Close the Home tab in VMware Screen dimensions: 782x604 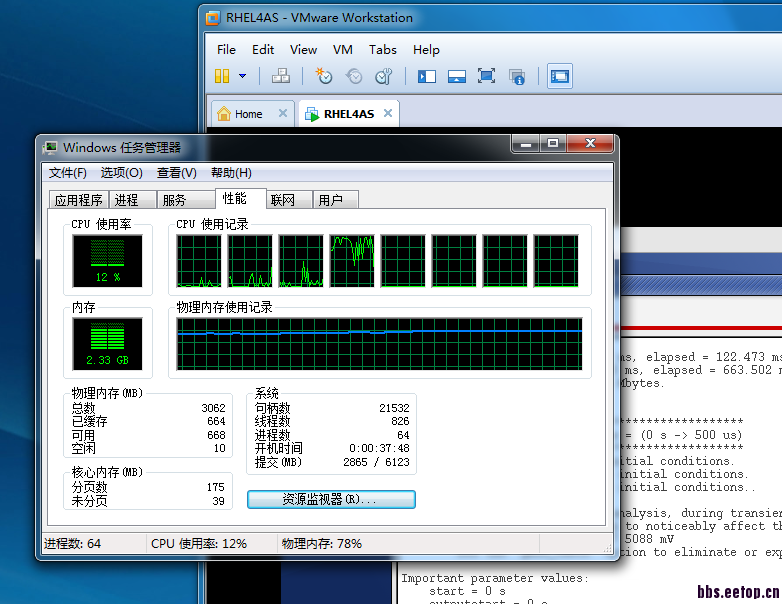tap(283, 113)
